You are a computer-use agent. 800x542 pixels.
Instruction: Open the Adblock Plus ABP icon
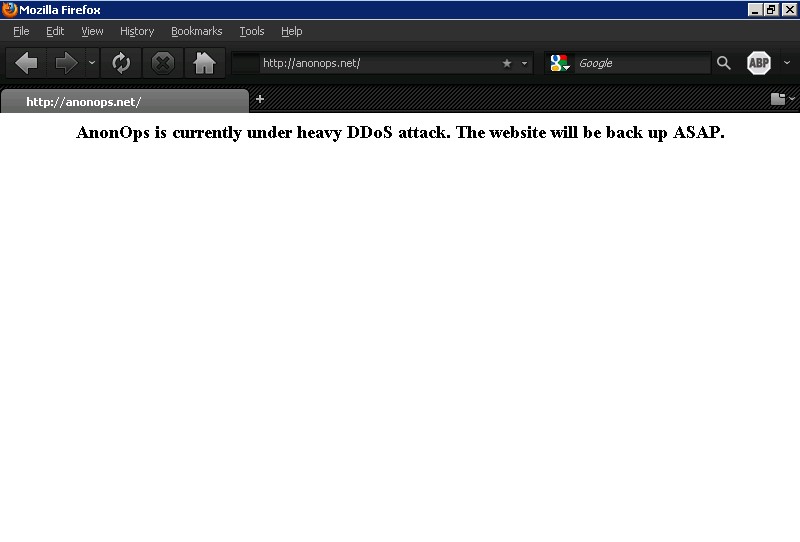pyautogui.click(x=759, y=63)
